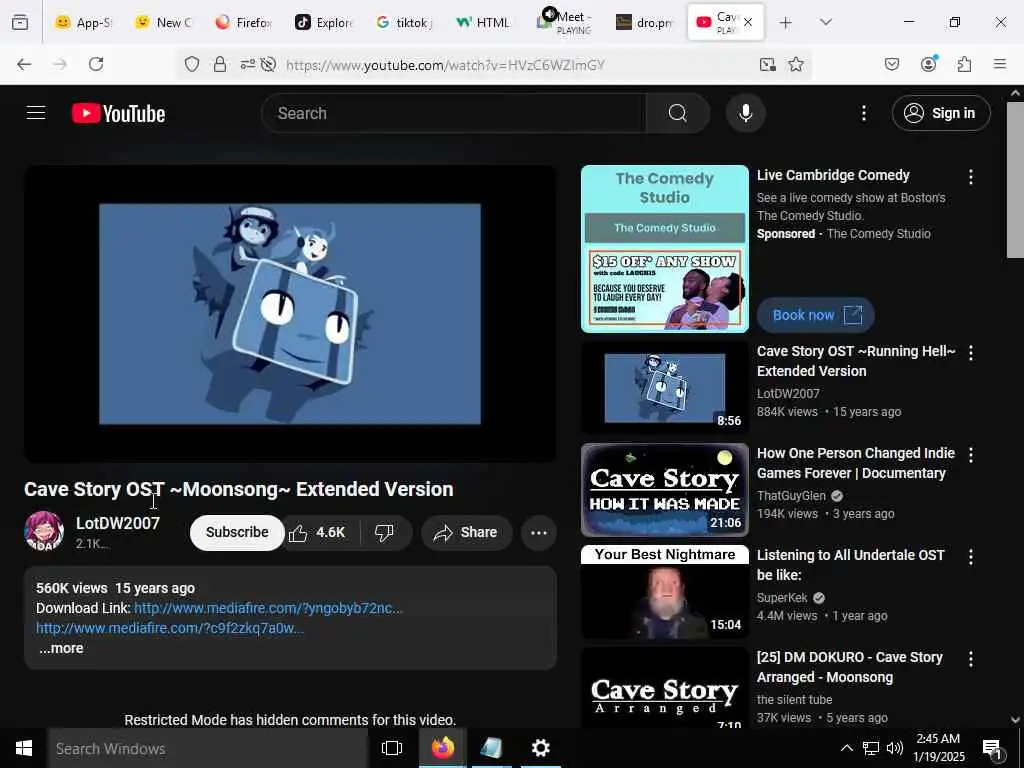The height and width of the screenshot is (768, 1024).
Task: Open first mediafire download link
Action: click(x=268, y=608)
